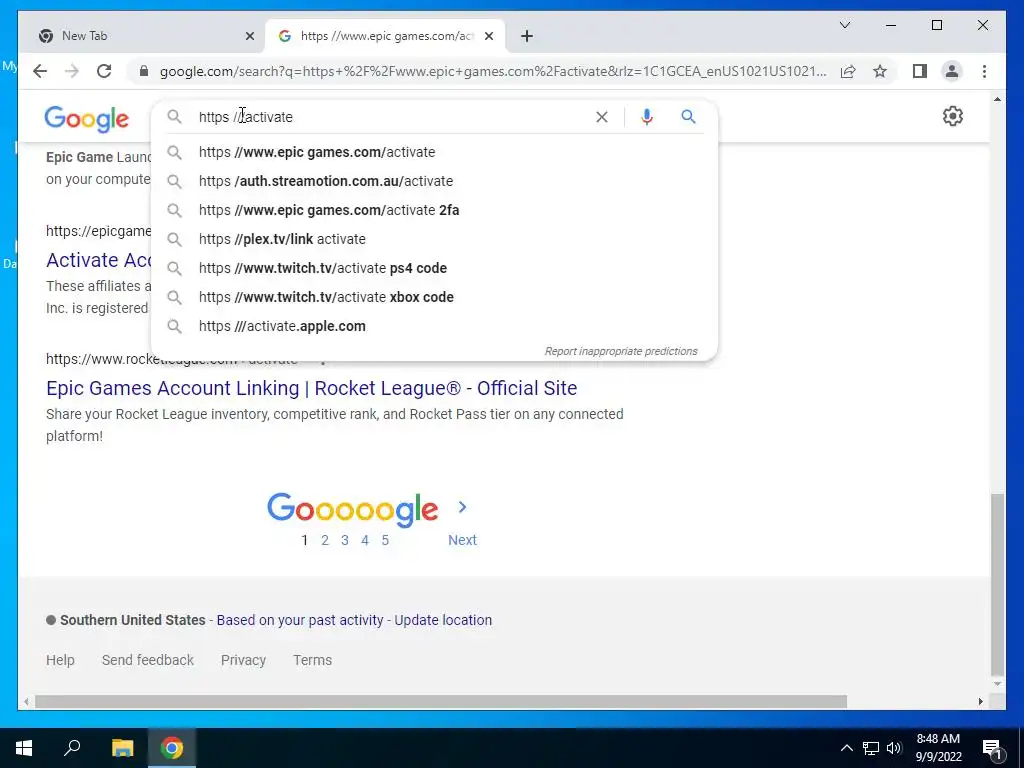Open the Chrome profile avatar
Screen dimensions: 1024x768
[952, 71]
